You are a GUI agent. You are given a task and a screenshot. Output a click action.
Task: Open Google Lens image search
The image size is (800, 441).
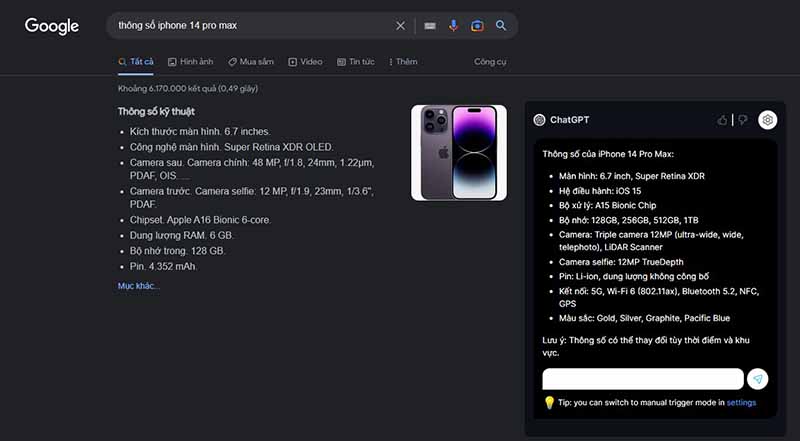tap(477, 26)
